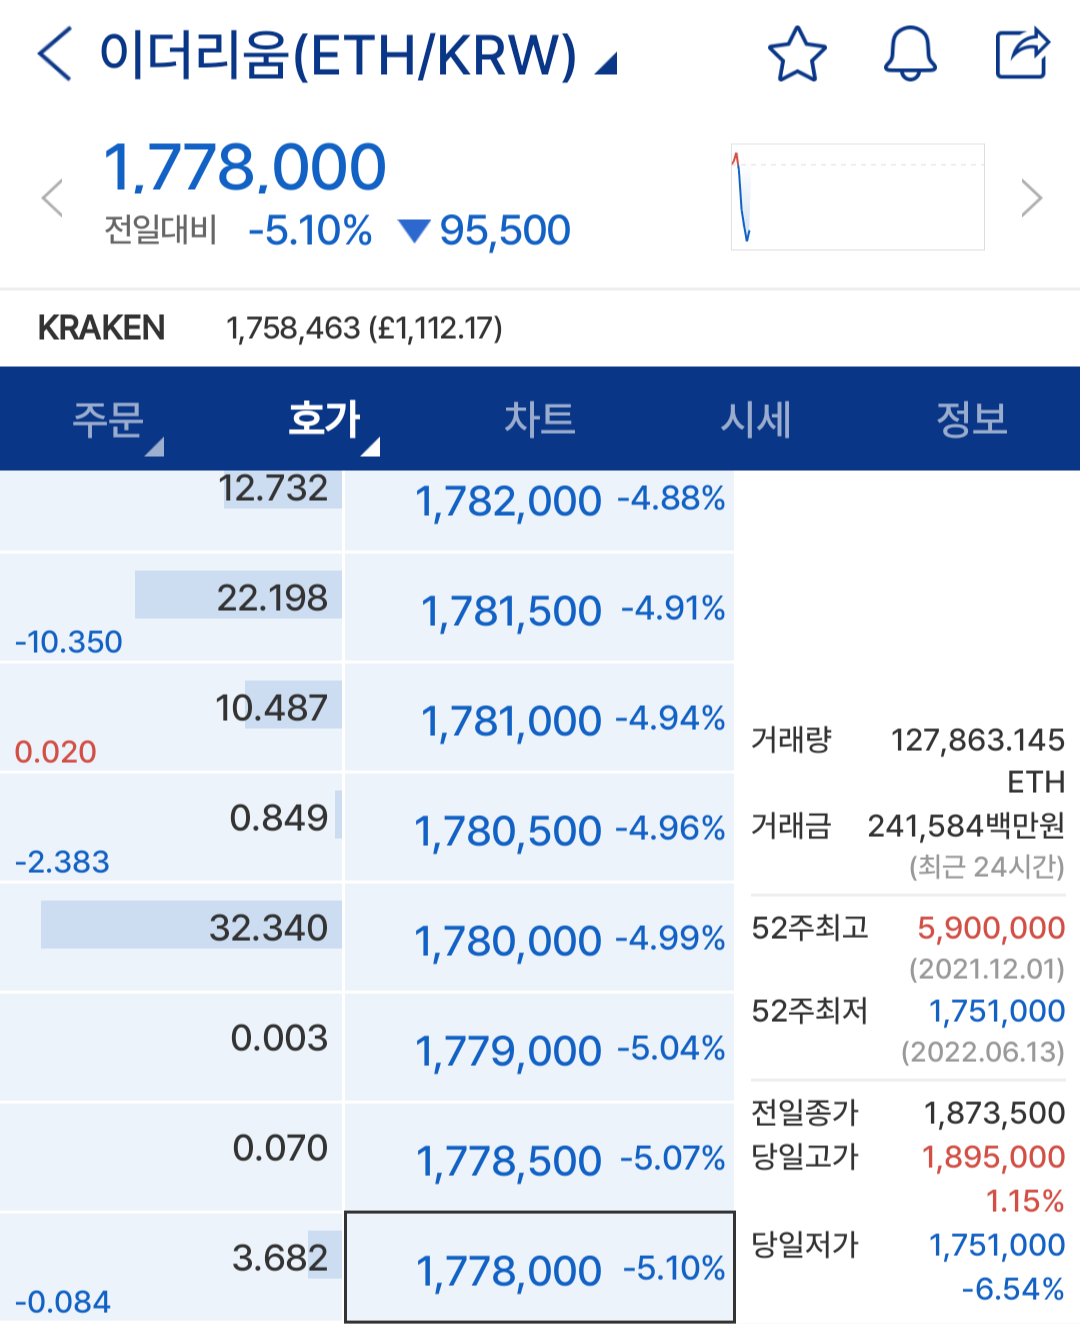The height and width of the screenshot is (1324, 1080).
Task: Tap the 1,778,000 current price header
Action: pyautogui.click(x=245, y=167)
